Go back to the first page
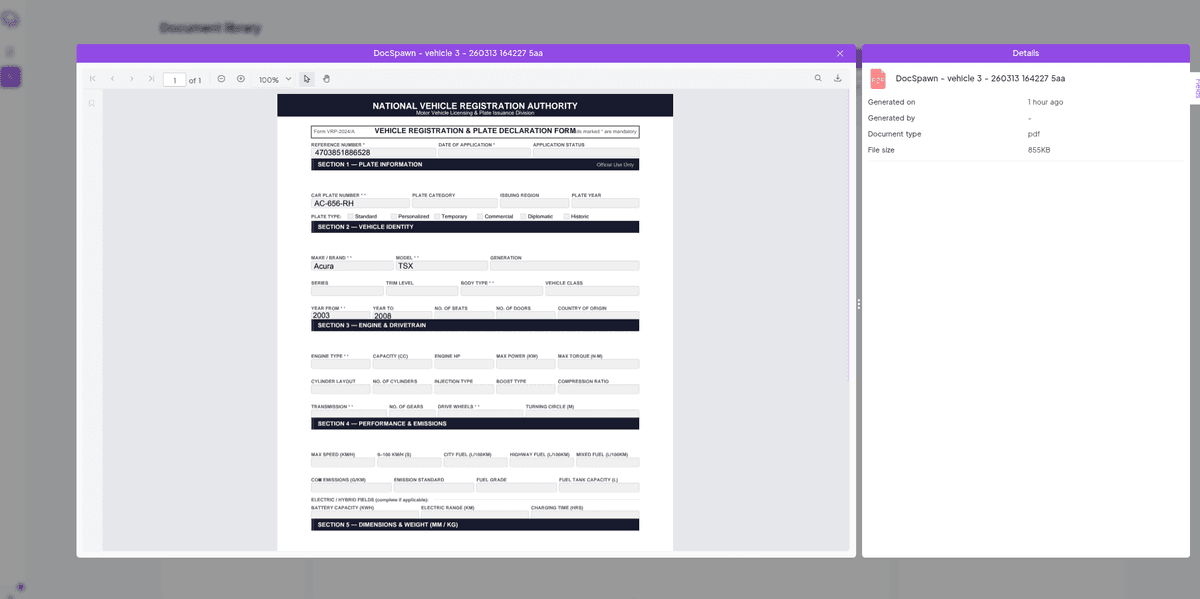Screen dimensions: 1200x599 pos(92,78)
